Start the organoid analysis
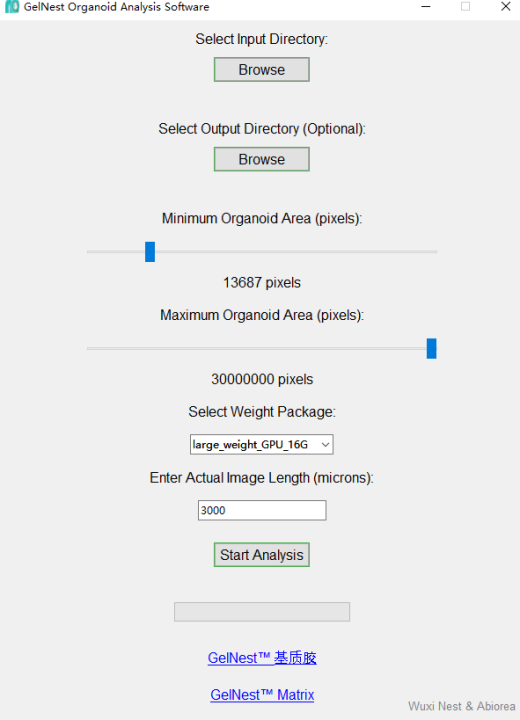Viewport: 520px width, 720px height. (x=262, y=555)
